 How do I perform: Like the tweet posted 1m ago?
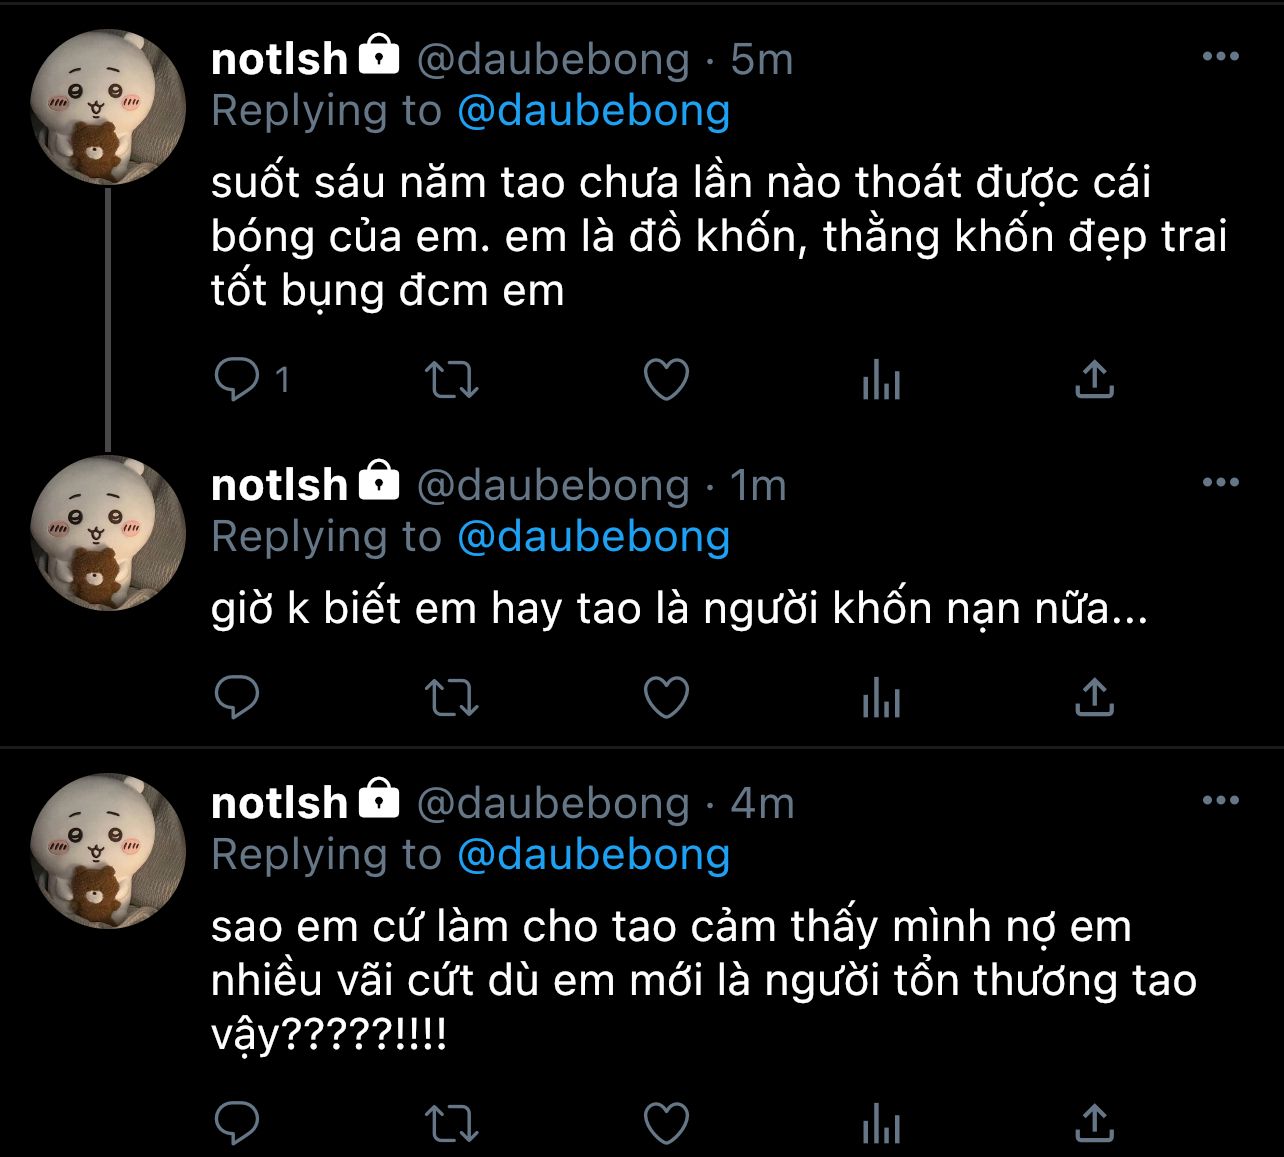point(666,697)
